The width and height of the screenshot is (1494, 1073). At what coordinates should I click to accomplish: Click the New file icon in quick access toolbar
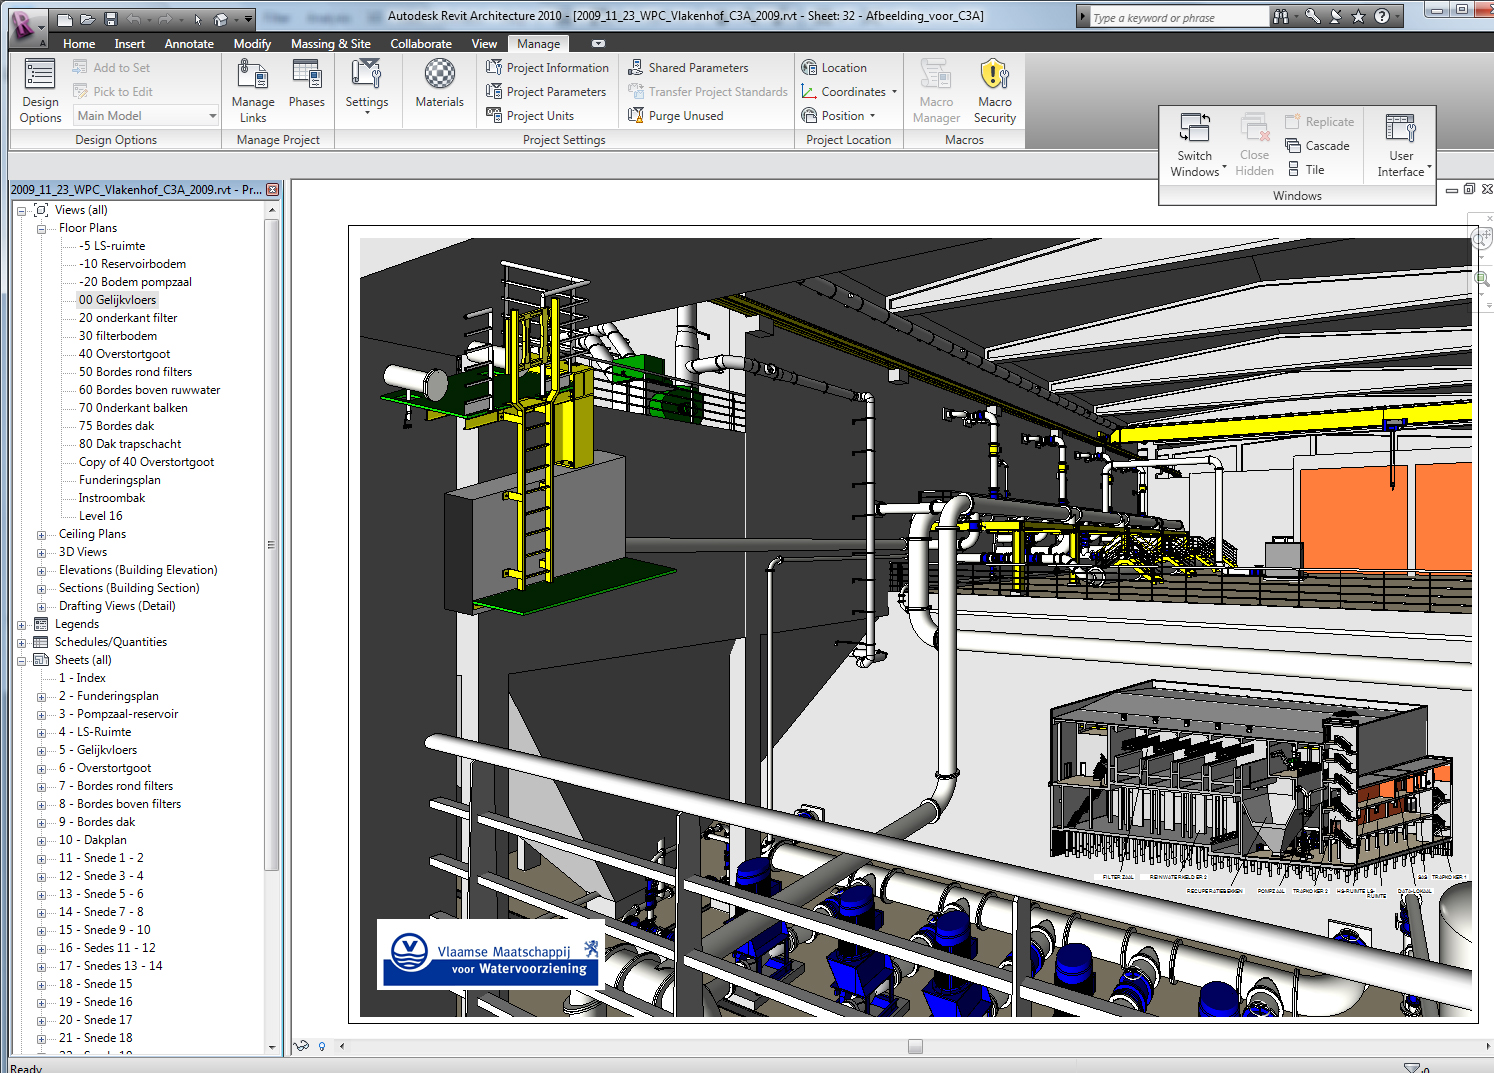pos(65,19)
